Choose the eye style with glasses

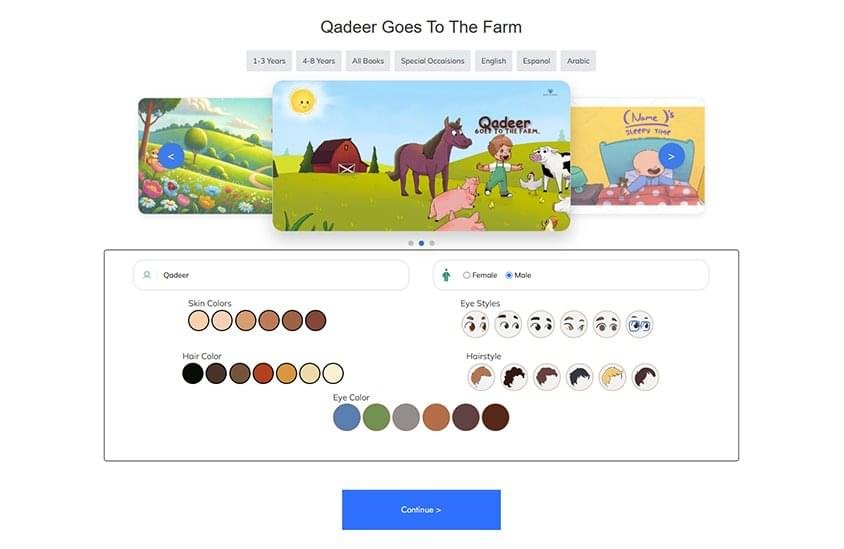pyautogui.click(x=639, y=325)
